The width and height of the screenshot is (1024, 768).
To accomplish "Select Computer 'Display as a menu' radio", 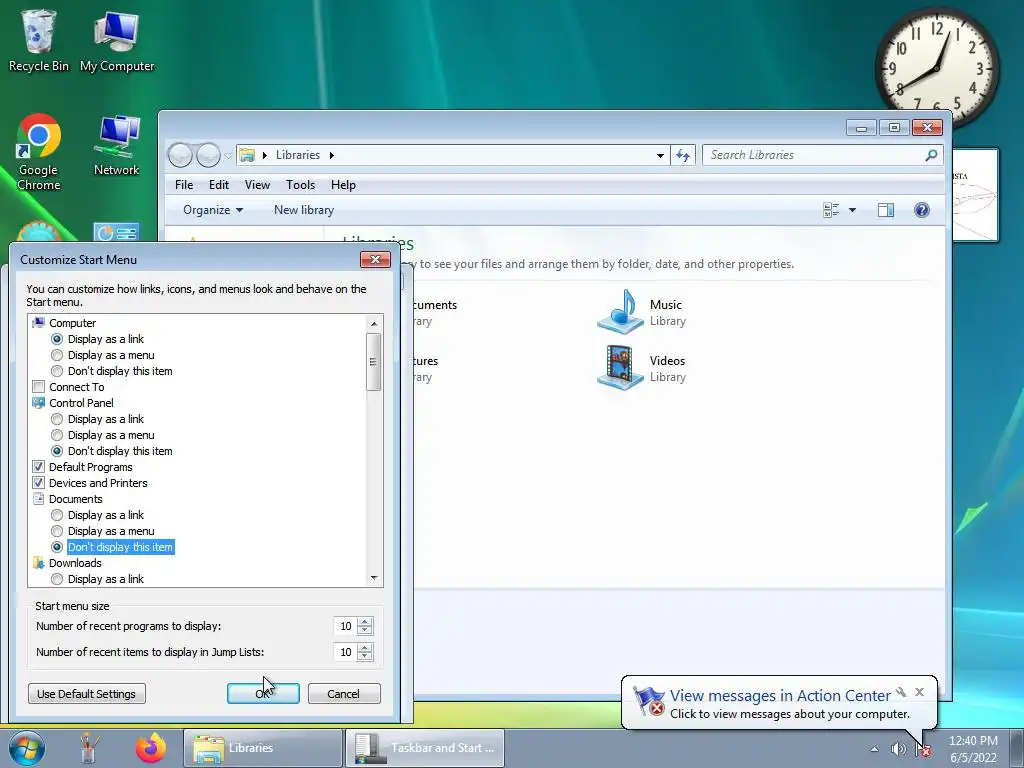I will [57, 355].
